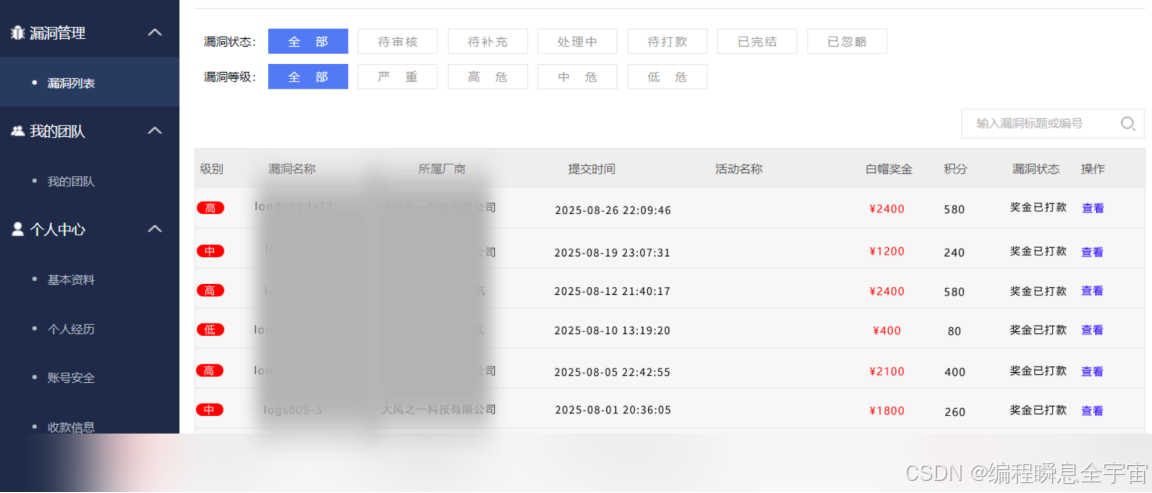Collapse the 漏洞管理 section chevron
Image resolution: width=1152 pixels, height=493 pixels.
(154, 32)
